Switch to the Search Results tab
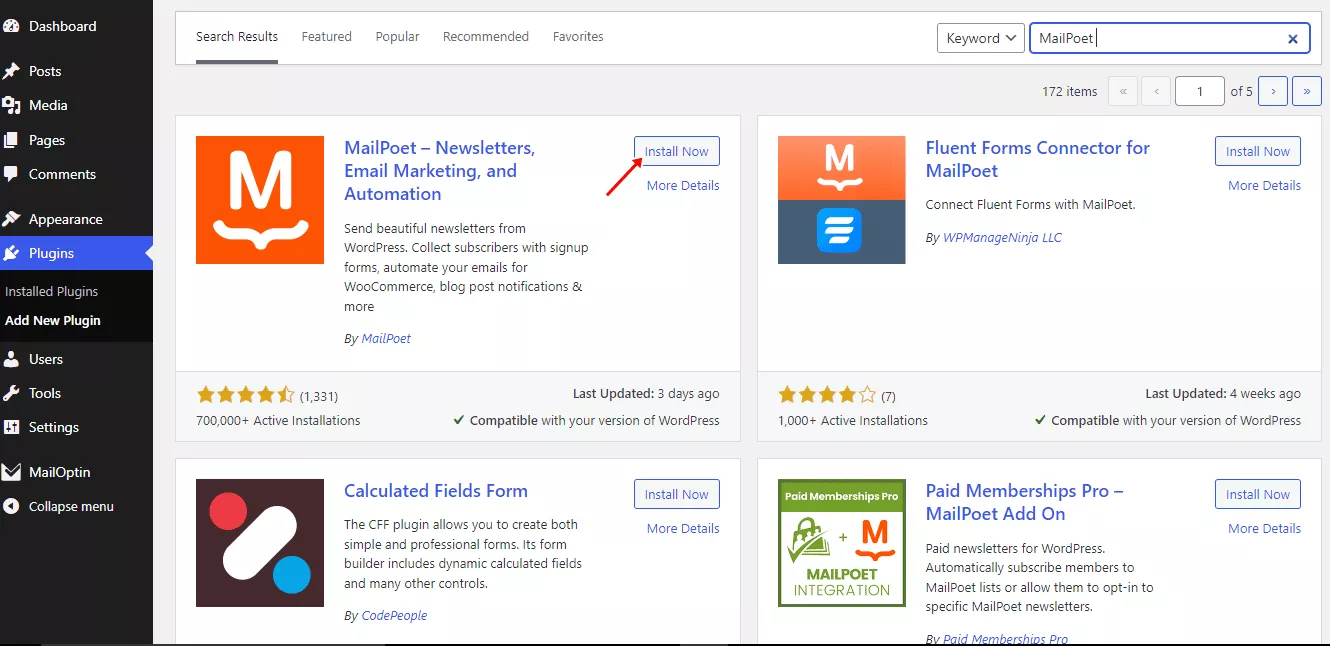1330x646 pixels. [x=237, y=37]
